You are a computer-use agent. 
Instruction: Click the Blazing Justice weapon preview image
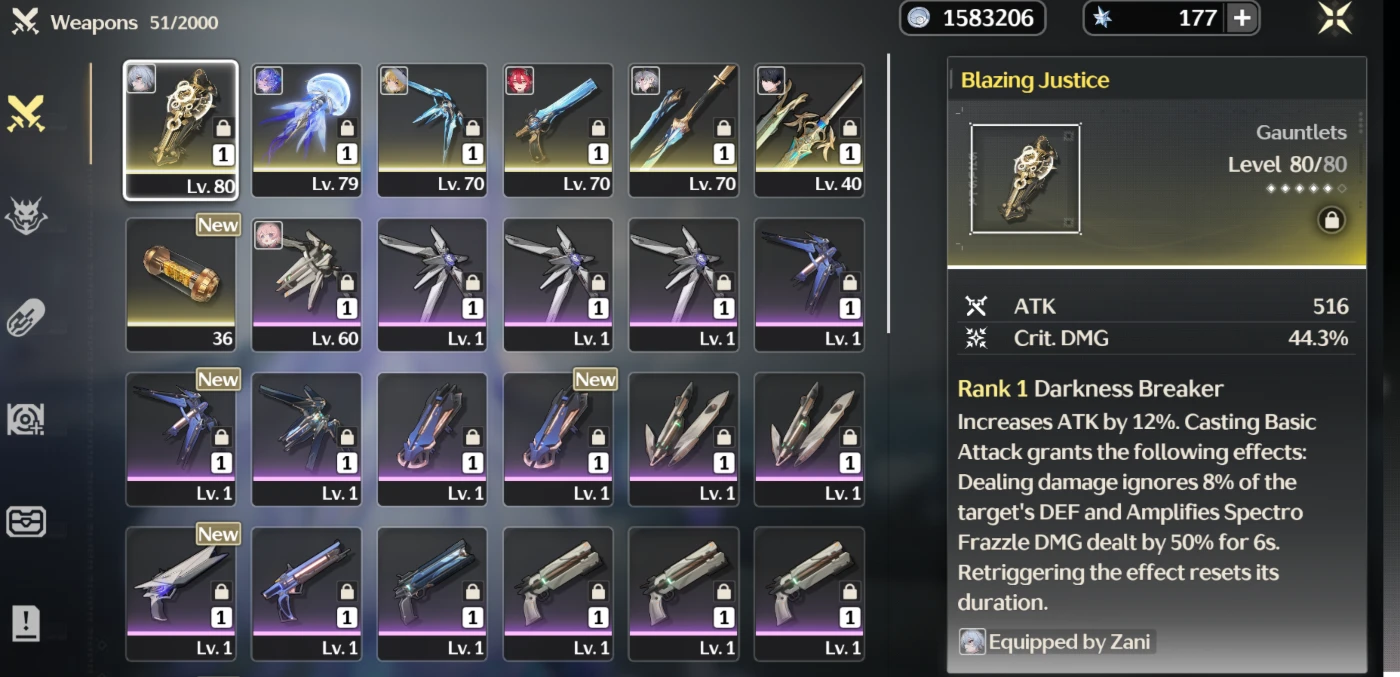(1025, 179)
